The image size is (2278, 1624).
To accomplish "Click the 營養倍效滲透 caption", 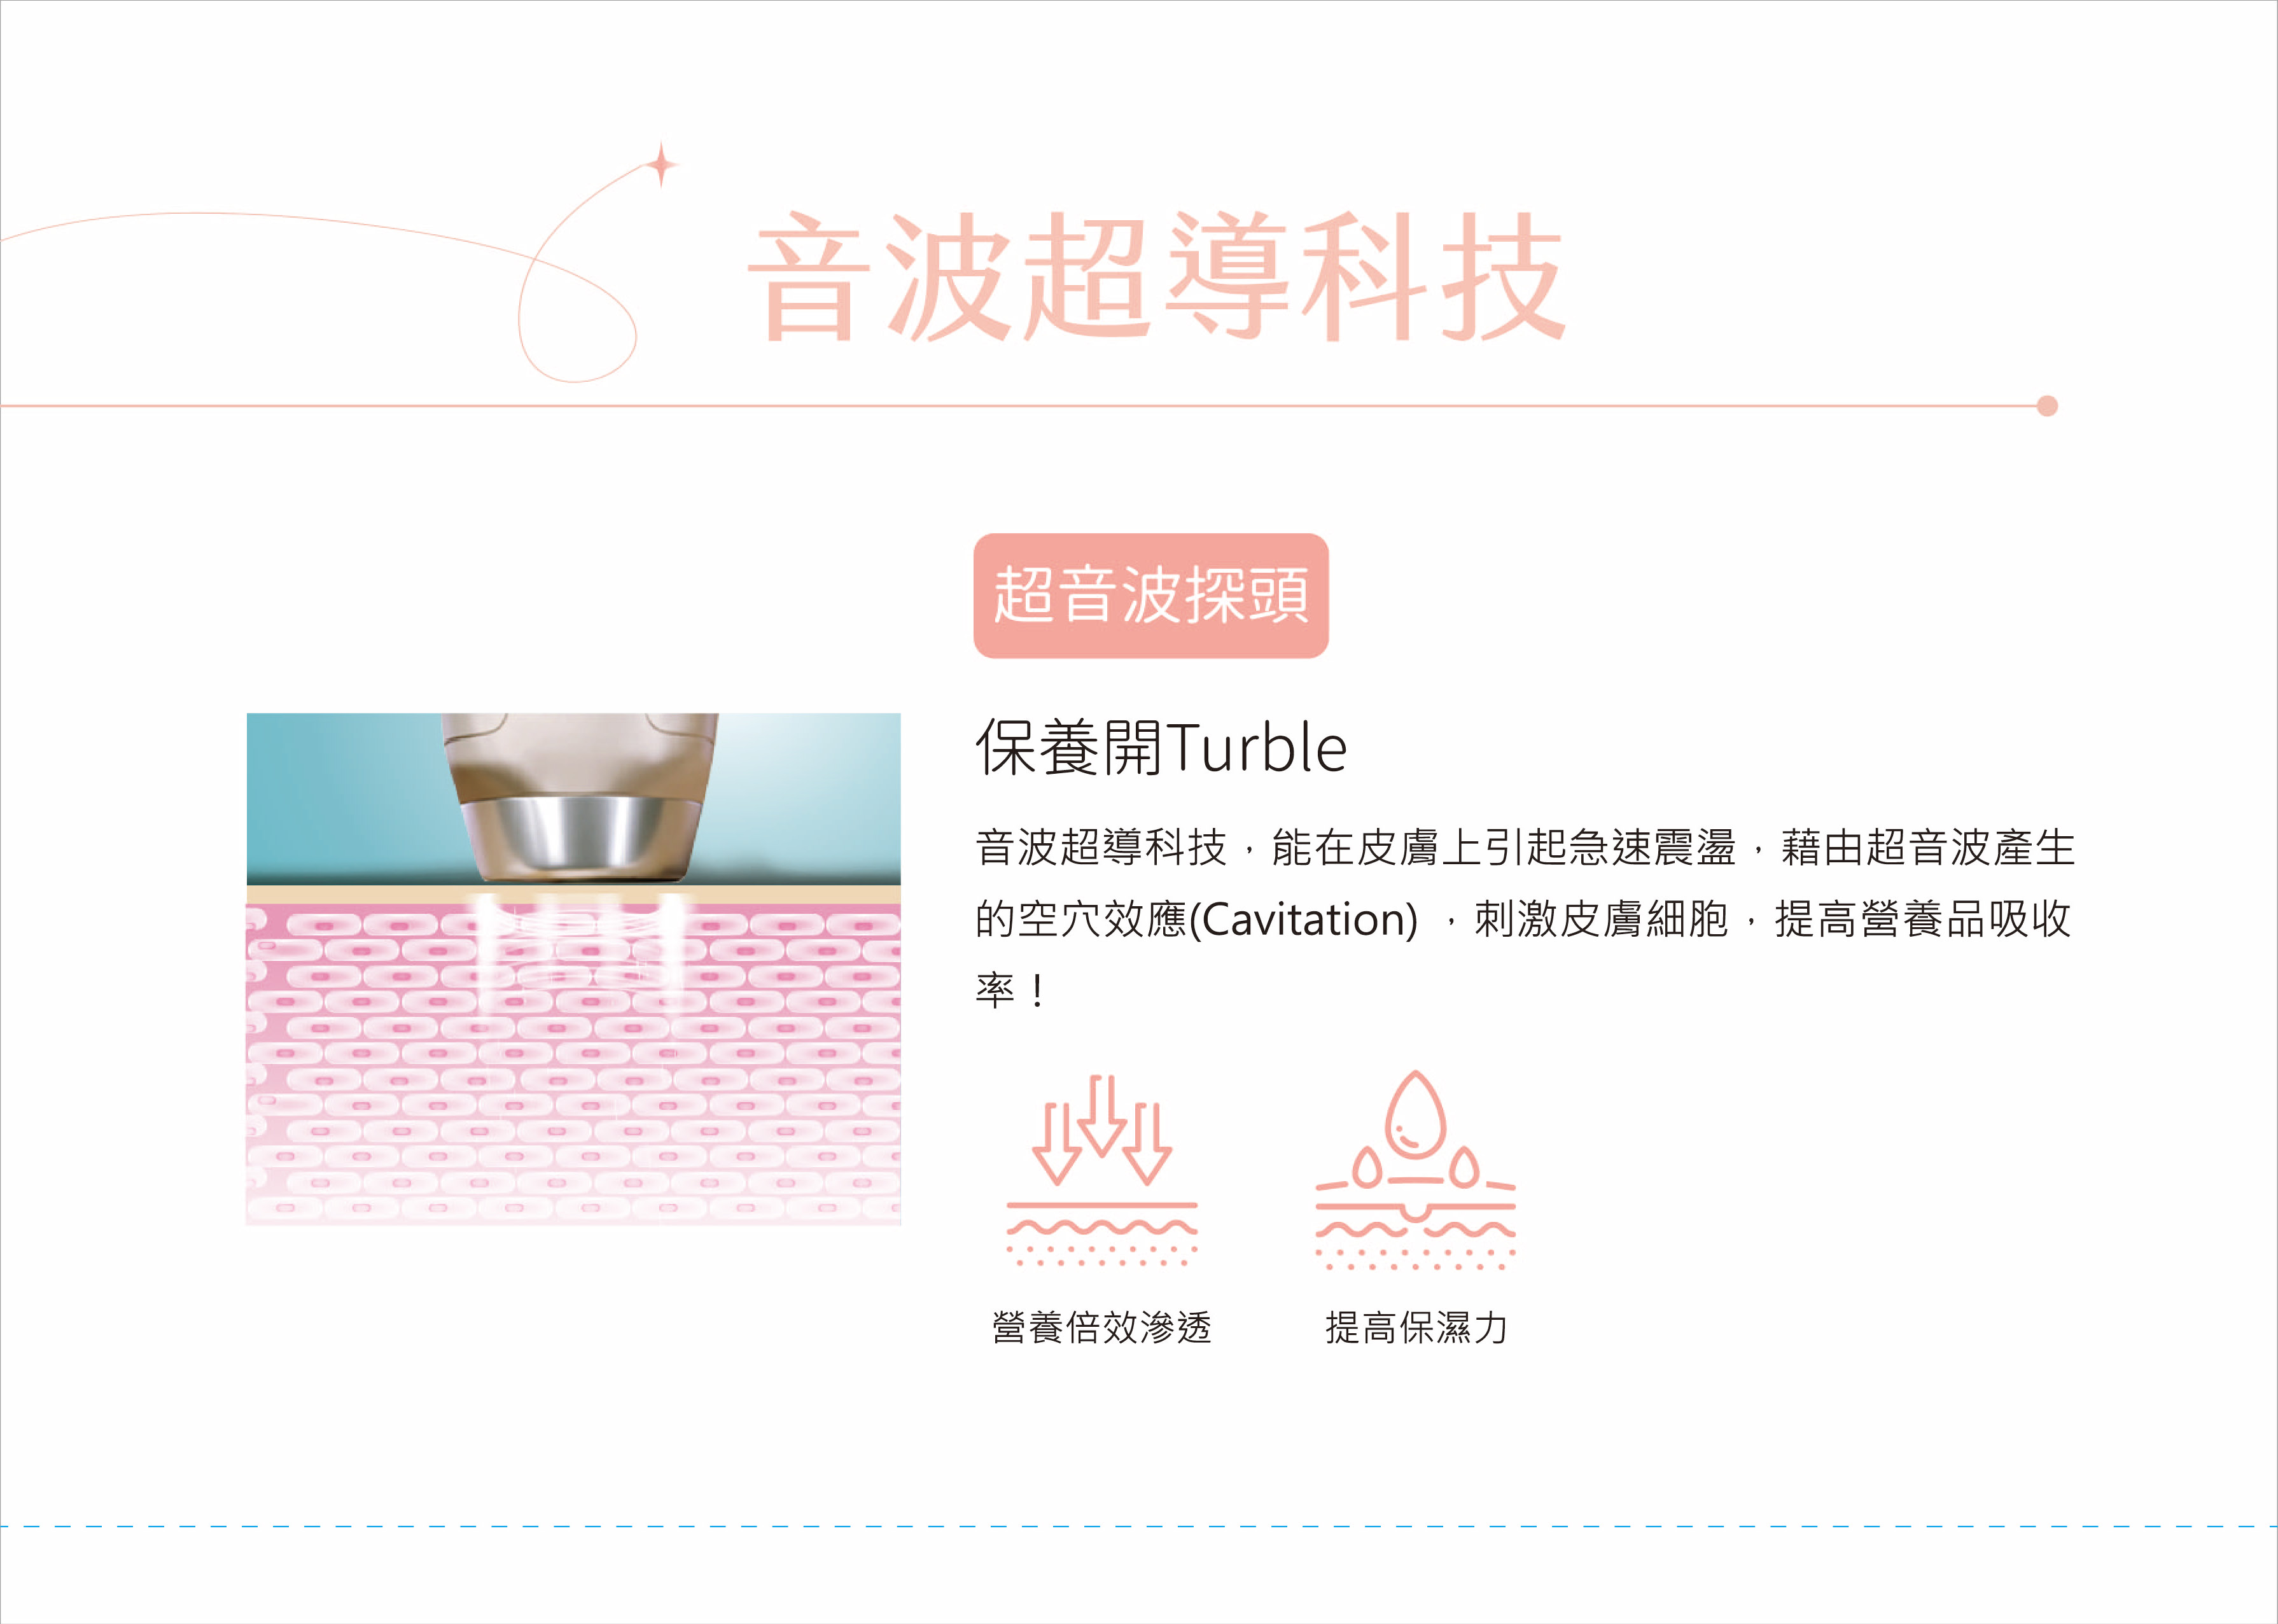I will (x=1101, y=1328).
